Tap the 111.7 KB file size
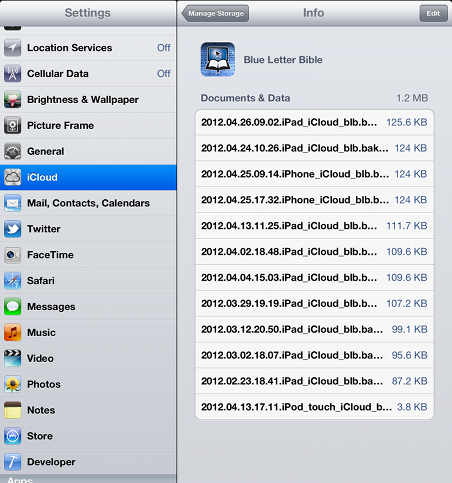This screenshot has width=452, height=483. click(x=407, y=226)
